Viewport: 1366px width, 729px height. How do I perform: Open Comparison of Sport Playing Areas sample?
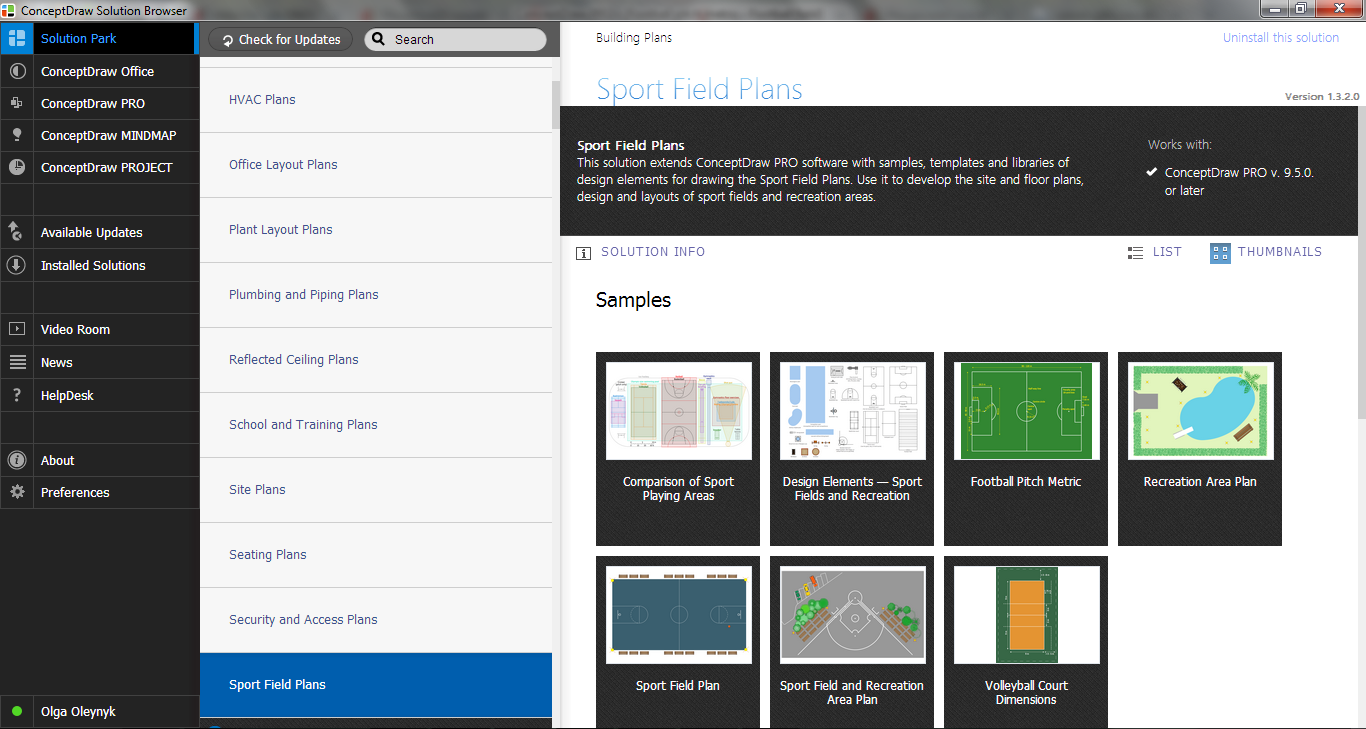point(678,449)
